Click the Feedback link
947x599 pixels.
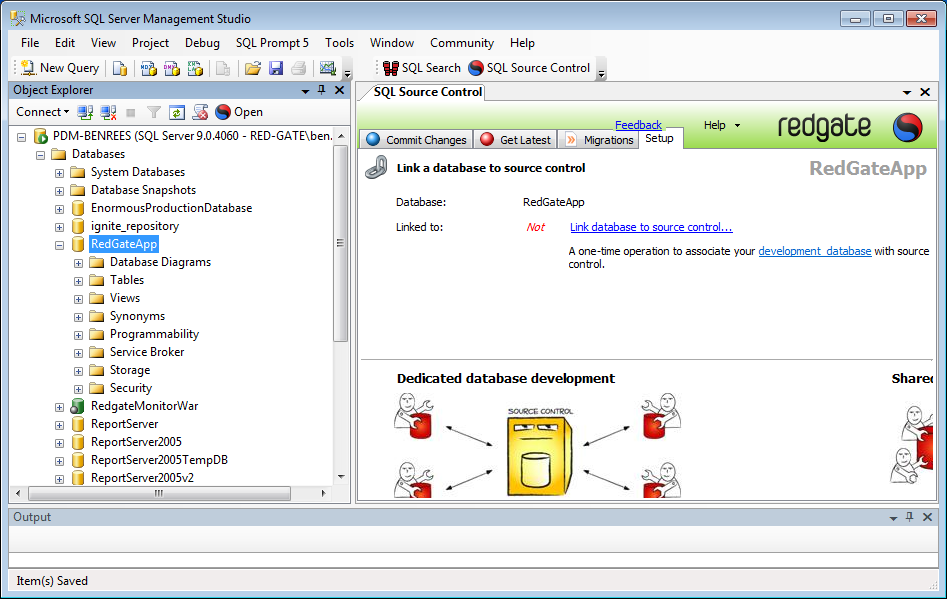click(638, 125)
